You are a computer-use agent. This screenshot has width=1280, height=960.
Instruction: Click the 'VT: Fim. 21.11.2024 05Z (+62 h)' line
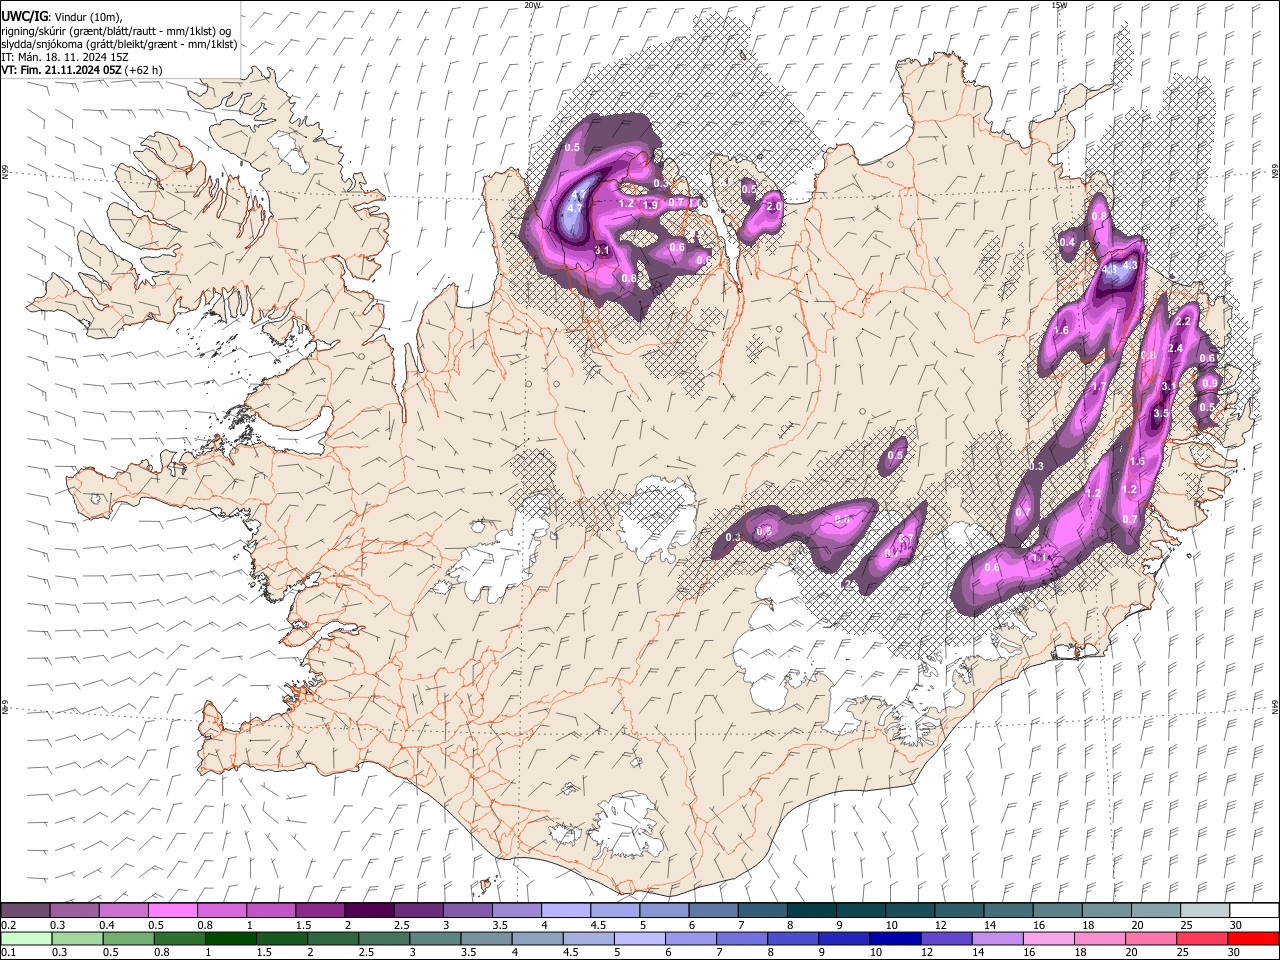point(82,70)
